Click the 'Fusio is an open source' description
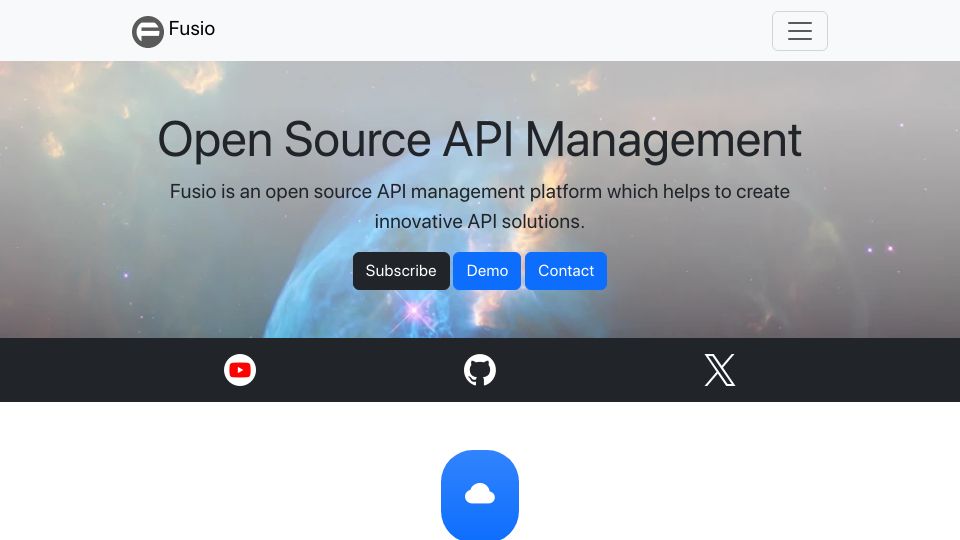The image size is (960, 540). coord(480,206)
